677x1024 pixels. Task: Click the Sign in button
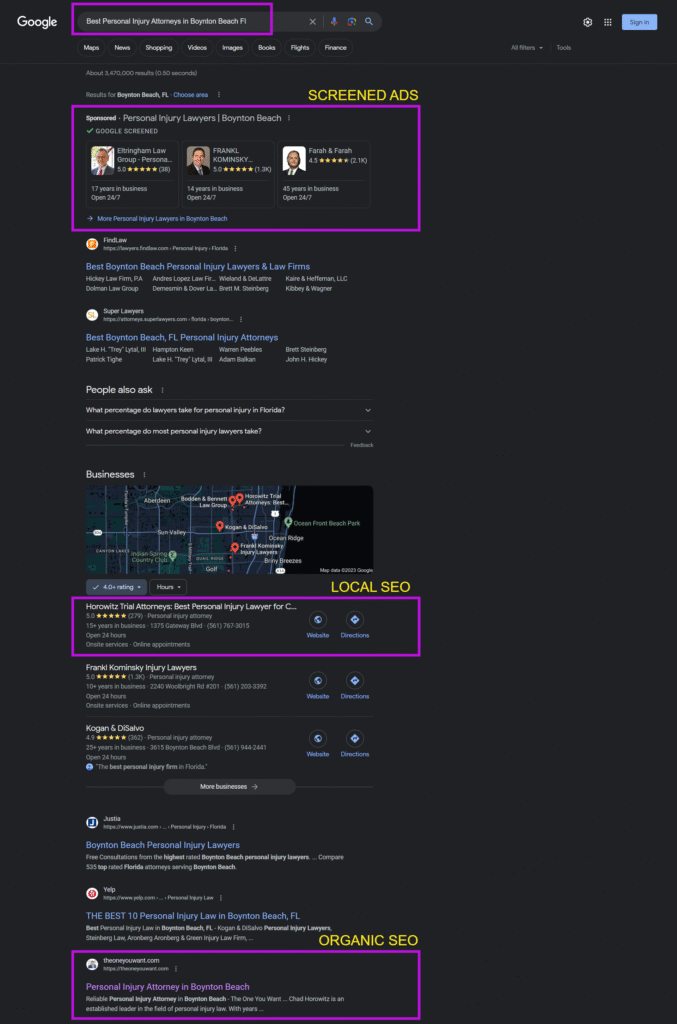point(639,22)
